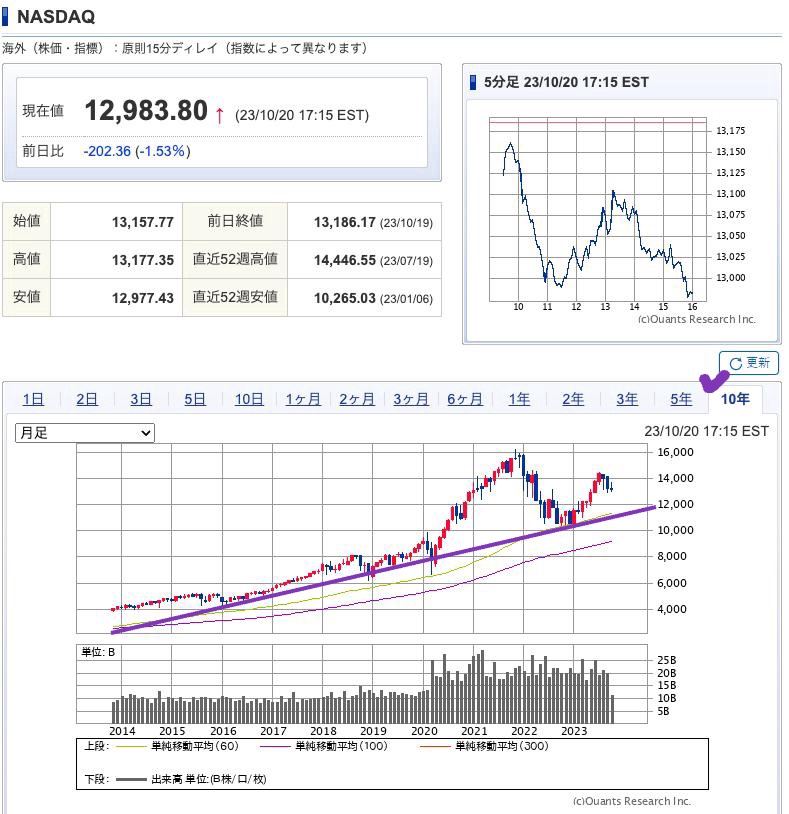This screenshot has width=789, height=814.
Task: Click the 安値 value 12,977.43
Action: [143, 298]
